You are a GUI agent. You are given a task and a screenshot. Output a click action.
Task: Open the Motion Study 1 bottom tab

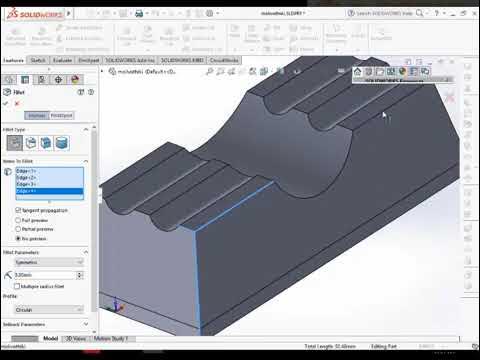pyautogui.click(x=112, y=338)
